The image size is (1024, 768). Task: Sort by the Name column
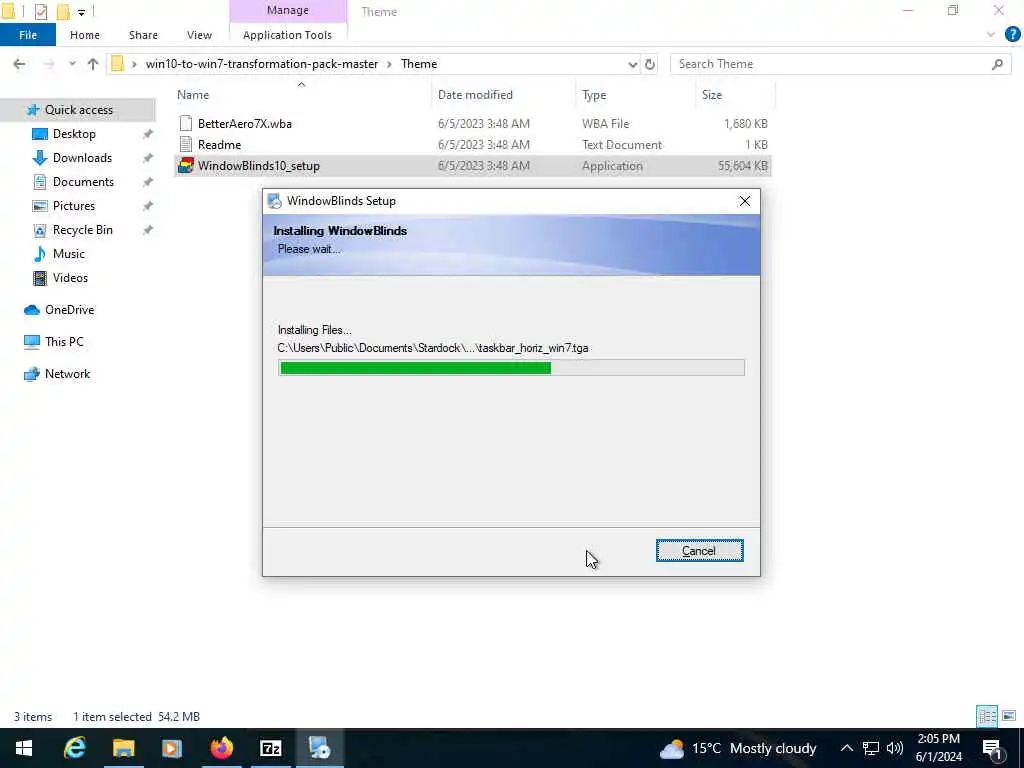[193, 95]
